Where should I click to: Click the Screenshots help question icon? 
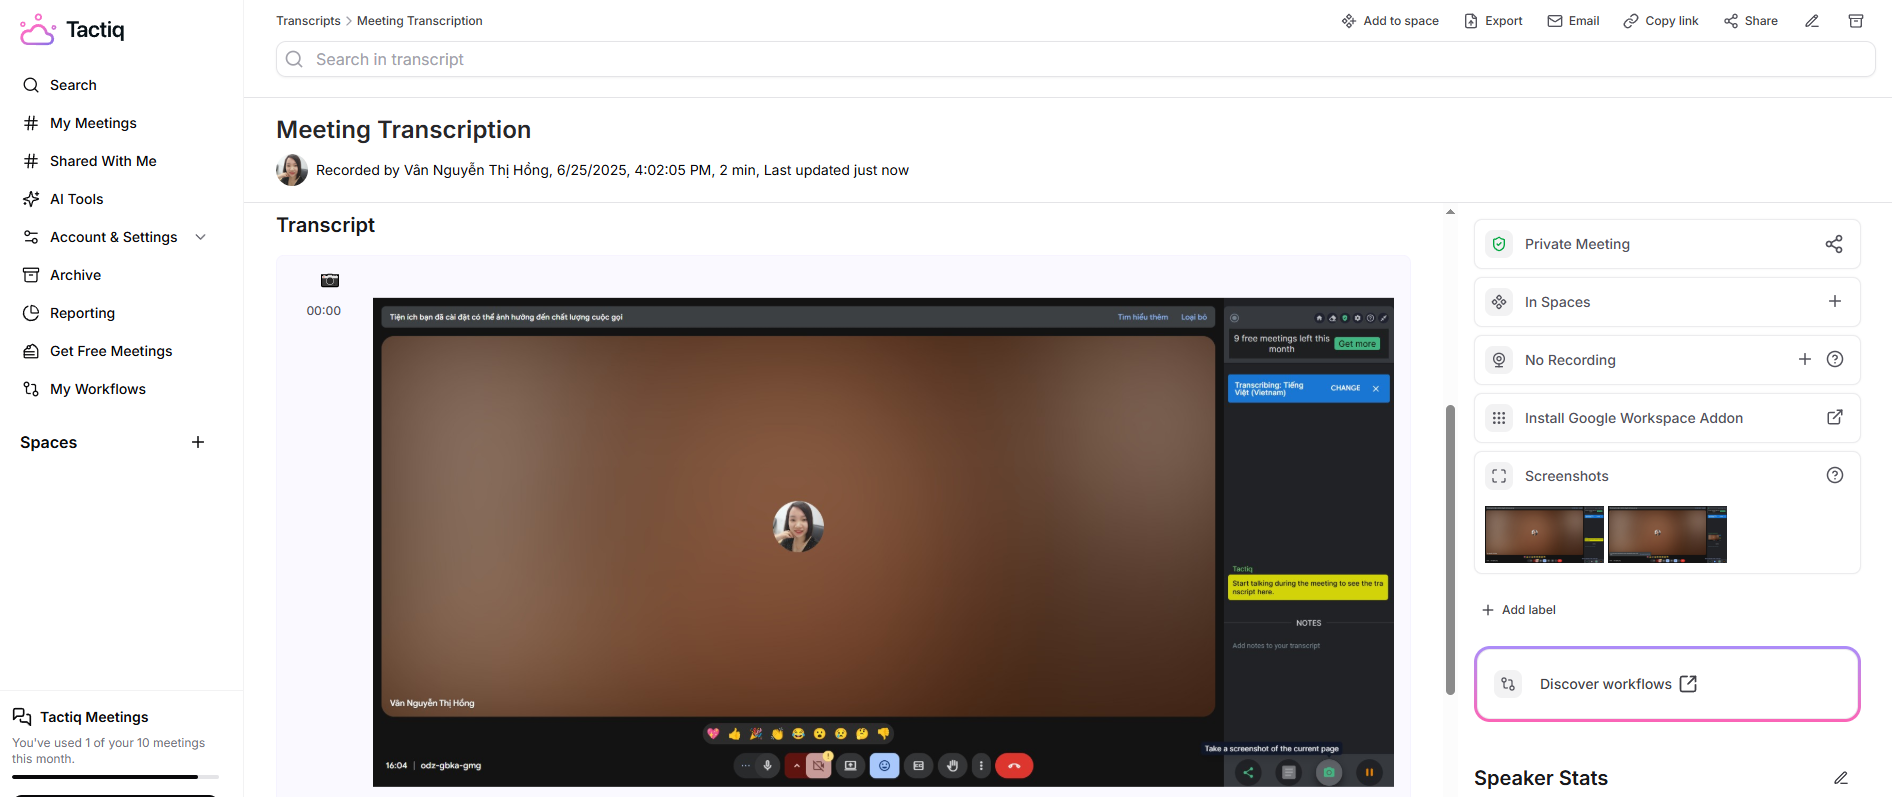(x=1834, y=476)
